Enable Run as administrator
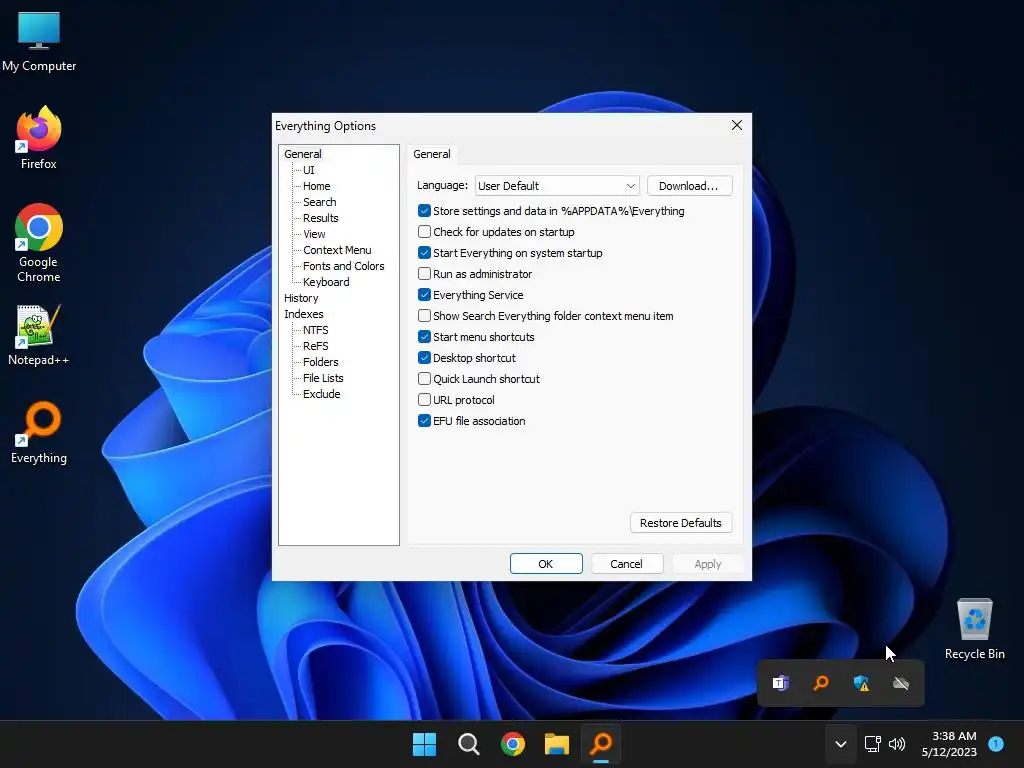 424,274
